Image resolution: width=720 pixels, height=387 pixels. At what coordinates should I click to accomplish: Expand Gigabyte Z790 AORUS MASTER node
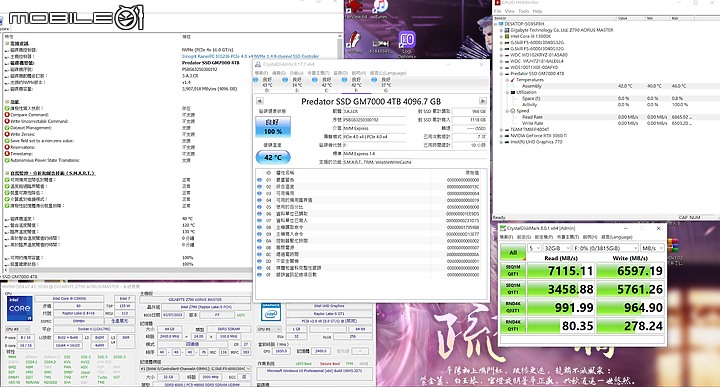click(x=501, y=30)
